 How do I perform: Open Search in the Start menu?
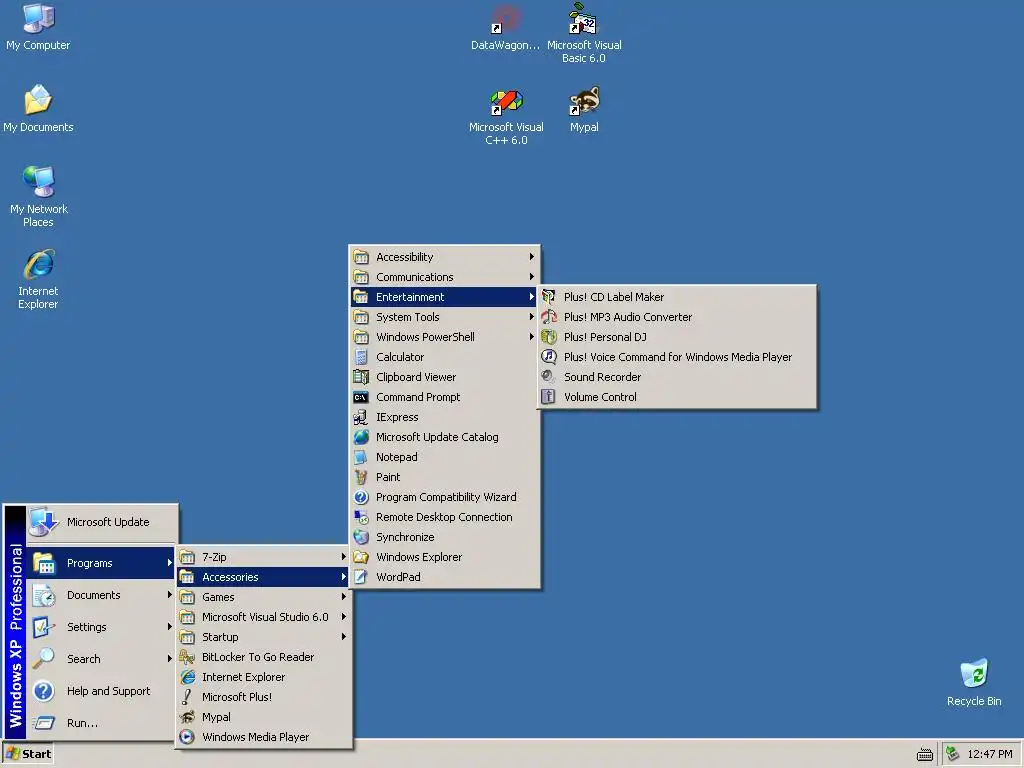tap(101, 659)
